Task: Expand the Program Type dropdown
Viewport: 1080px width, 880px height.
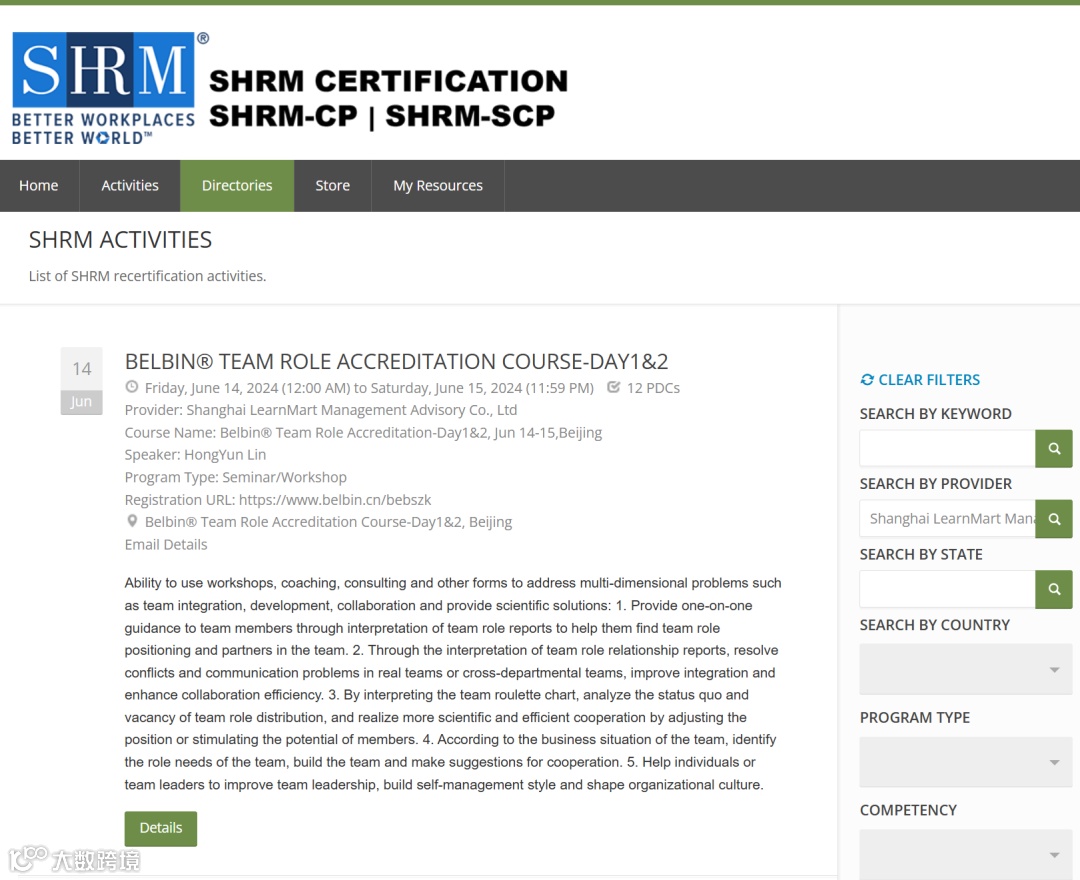Action: [966, 762]
